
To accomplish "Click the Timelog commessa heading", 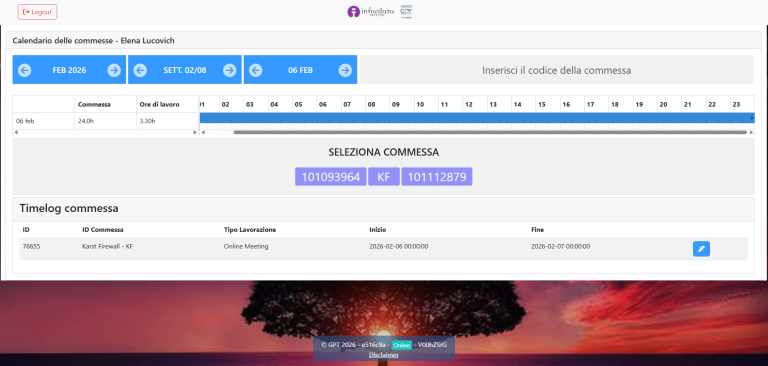I will pos(69,208).
